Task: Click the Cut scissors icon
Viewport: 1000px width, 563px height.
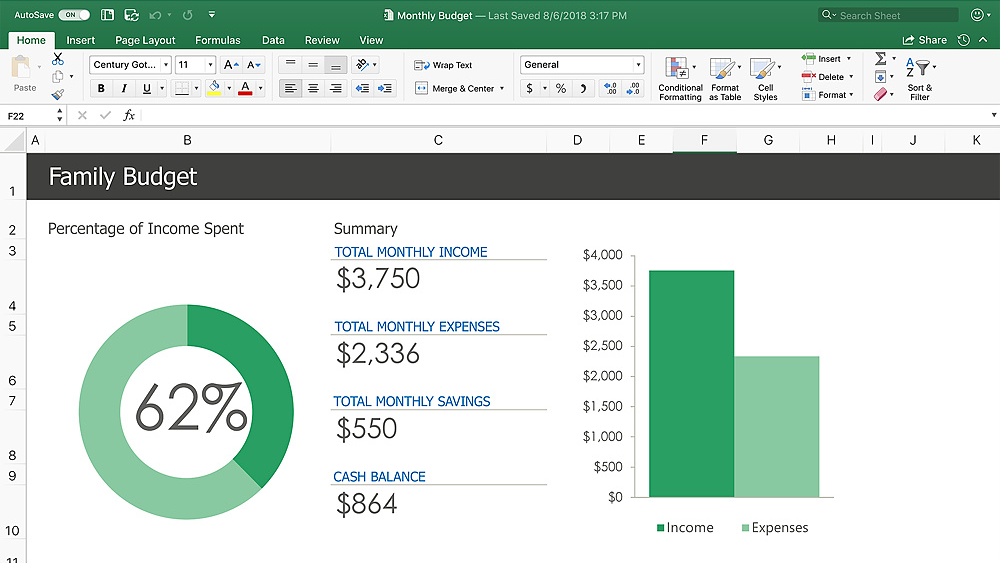Action: [57, 59]
